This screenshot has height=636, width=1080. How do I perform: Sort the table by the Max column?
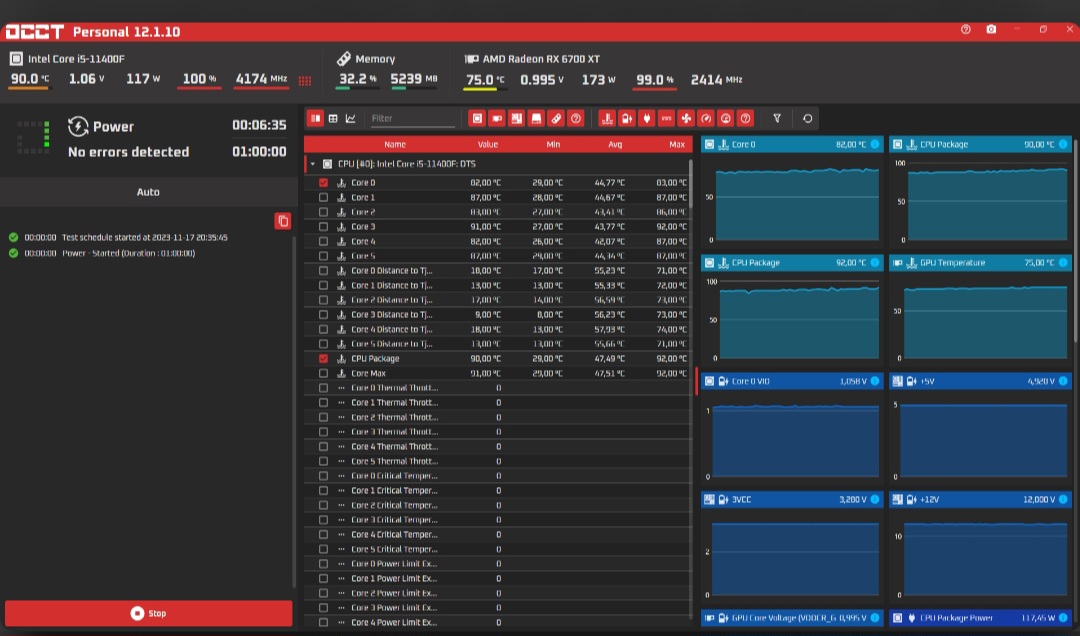pos(677,144)
